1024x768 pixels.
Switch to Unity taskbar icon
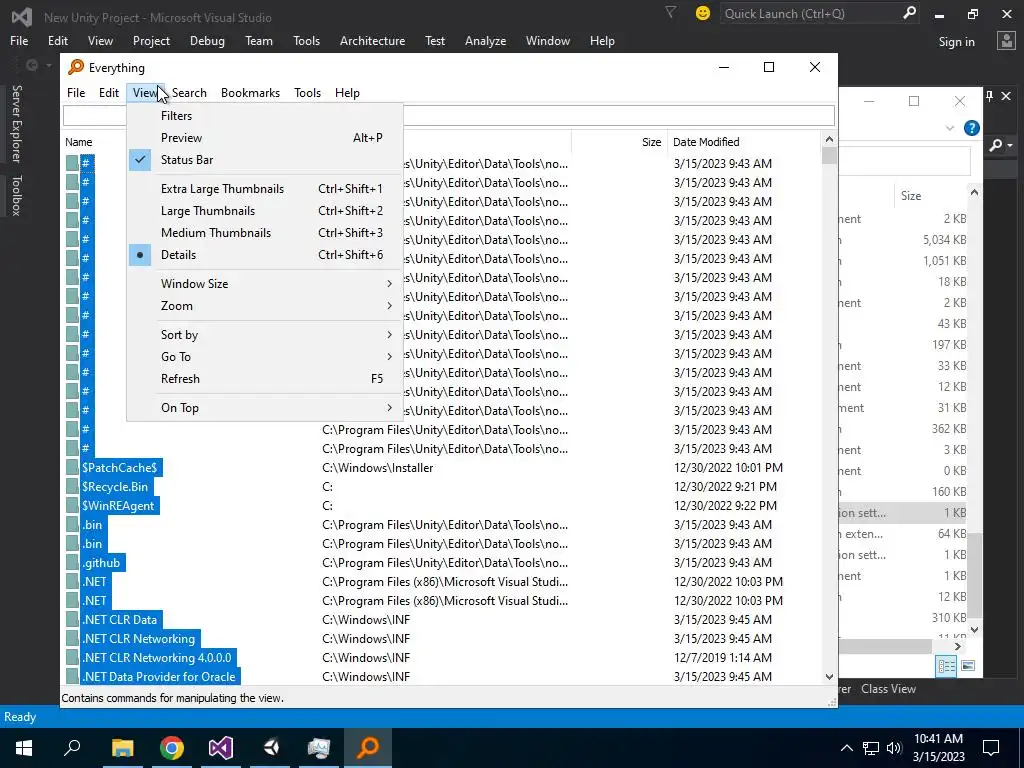(271, 748)
